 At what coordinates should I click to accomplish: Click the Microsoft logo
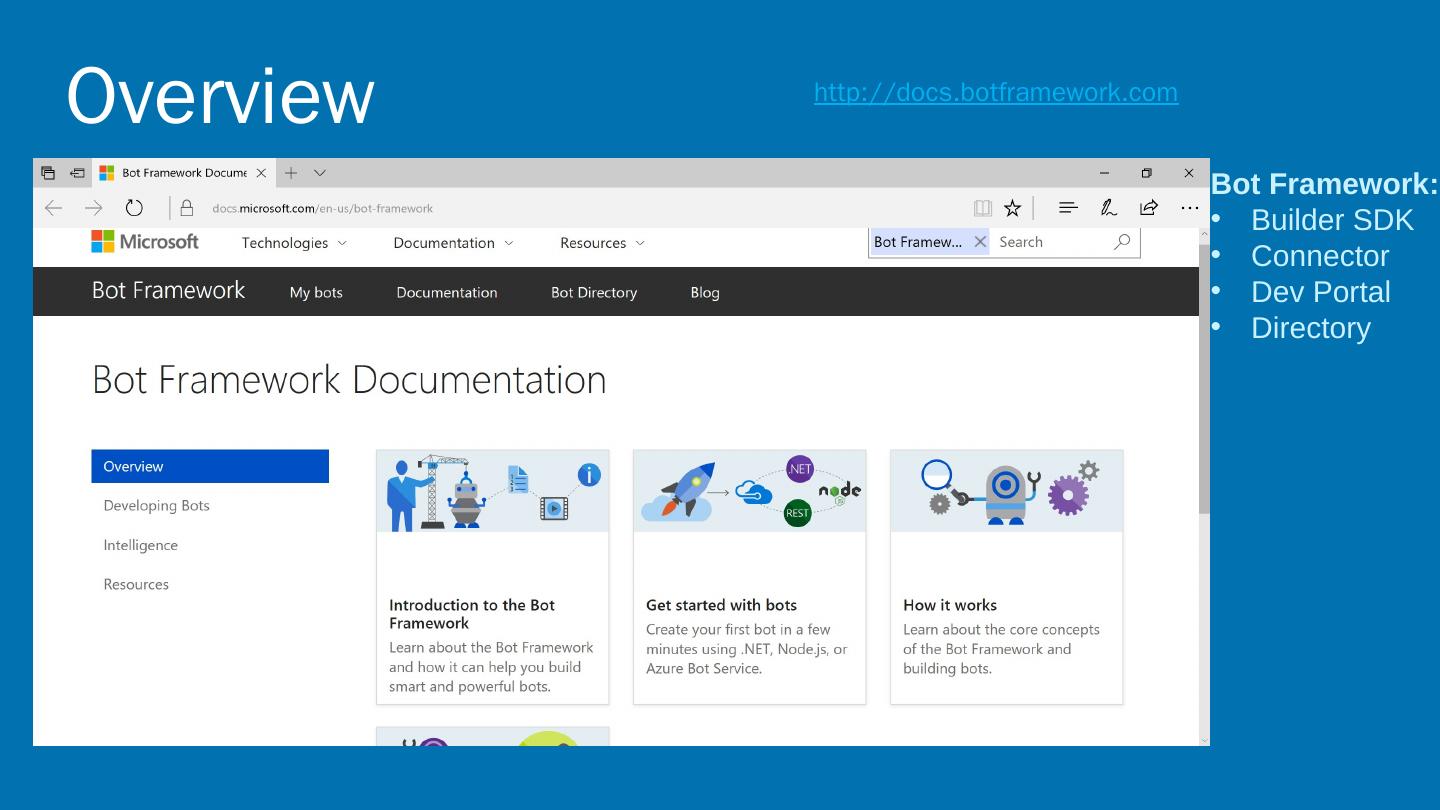click(x=145, y=242)
